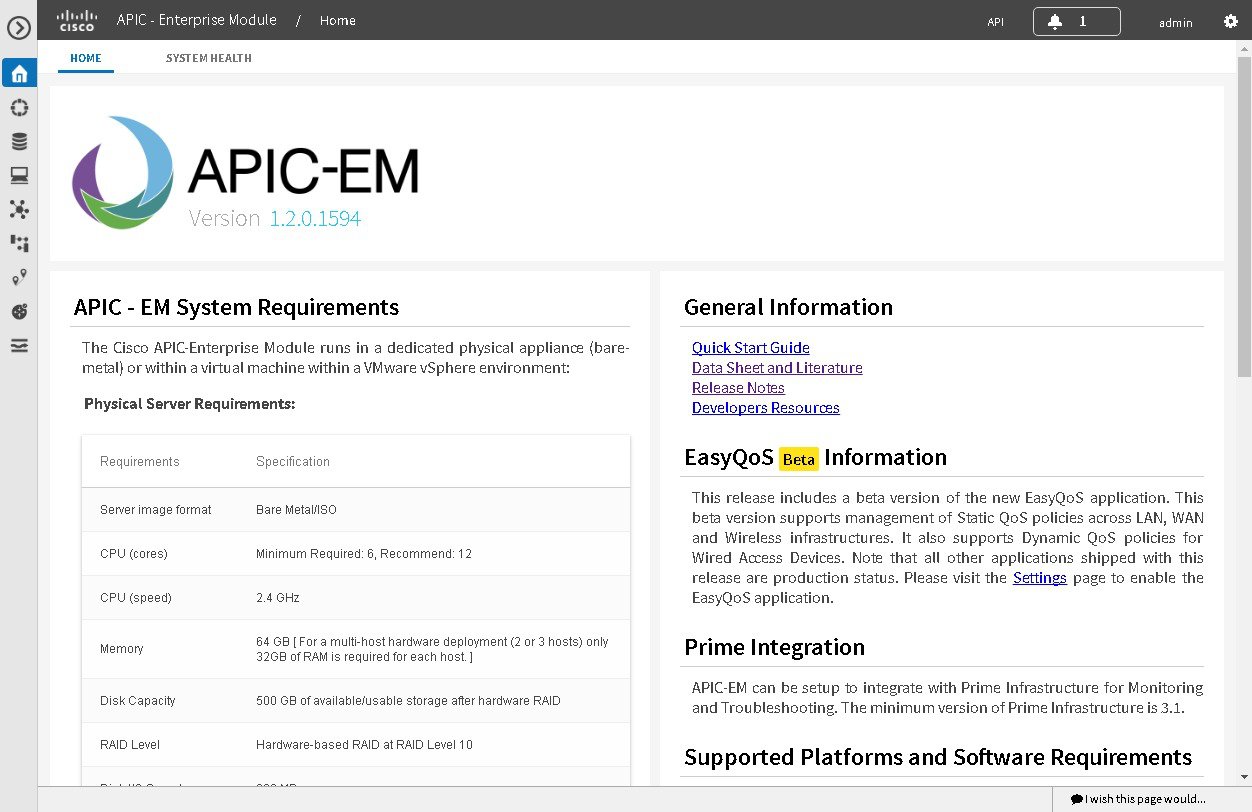Open the Topology view icon
This screenshot has height=812, width=1252.
19,210
